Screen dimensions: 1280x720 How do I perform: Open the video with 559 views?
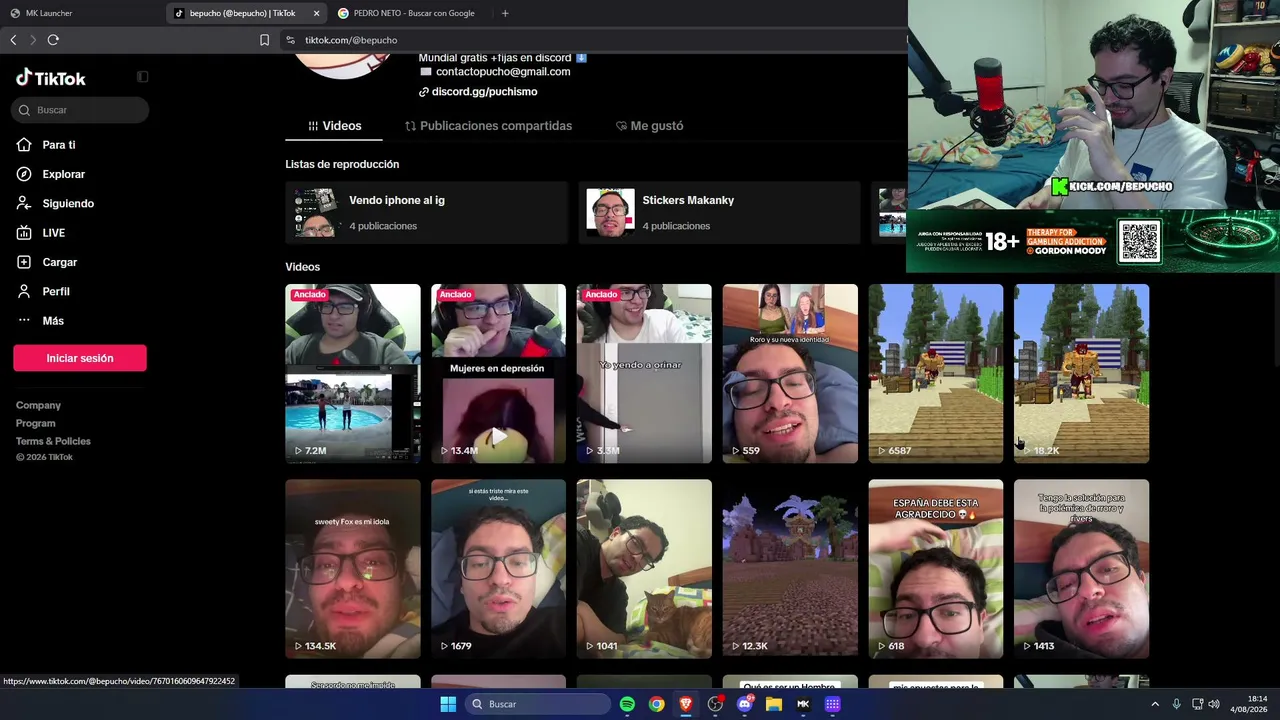point(790,373)
